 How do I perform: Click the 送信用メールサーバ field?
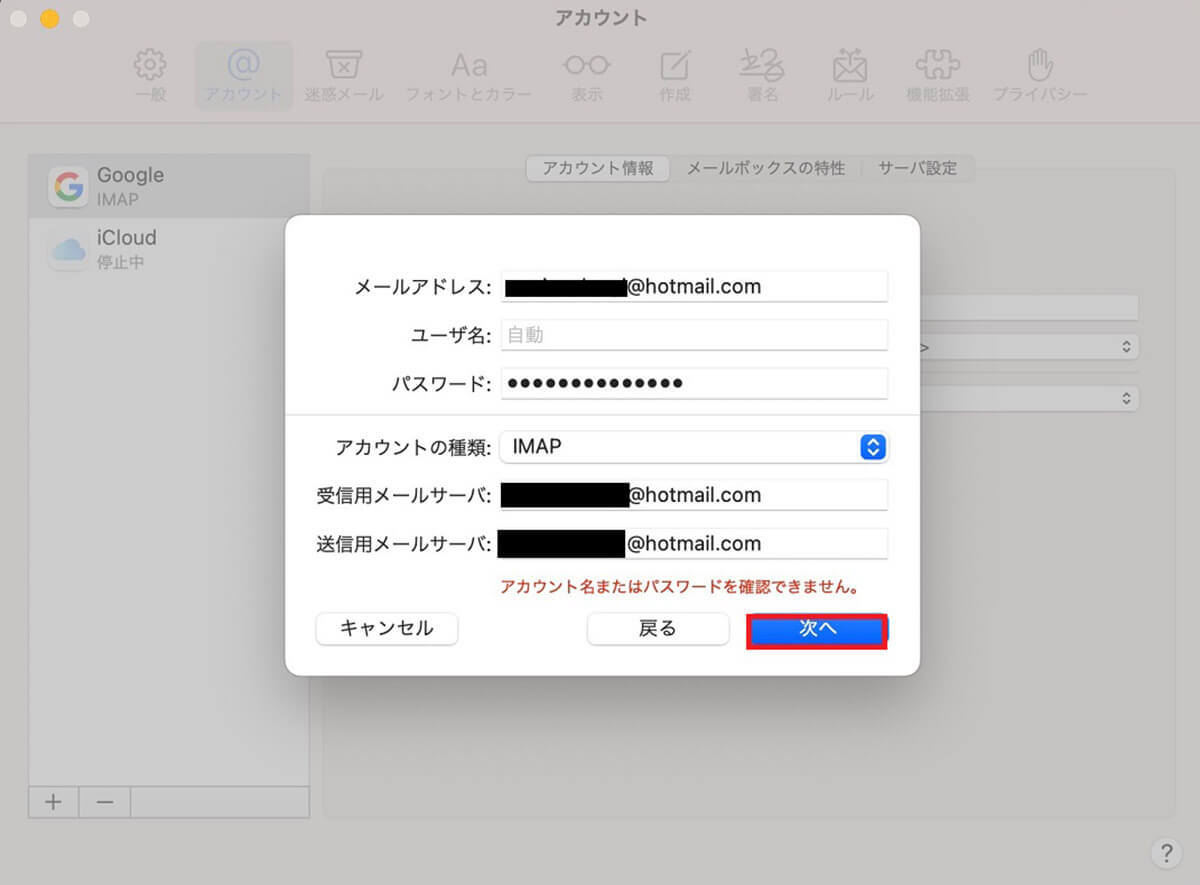point(694,543)
